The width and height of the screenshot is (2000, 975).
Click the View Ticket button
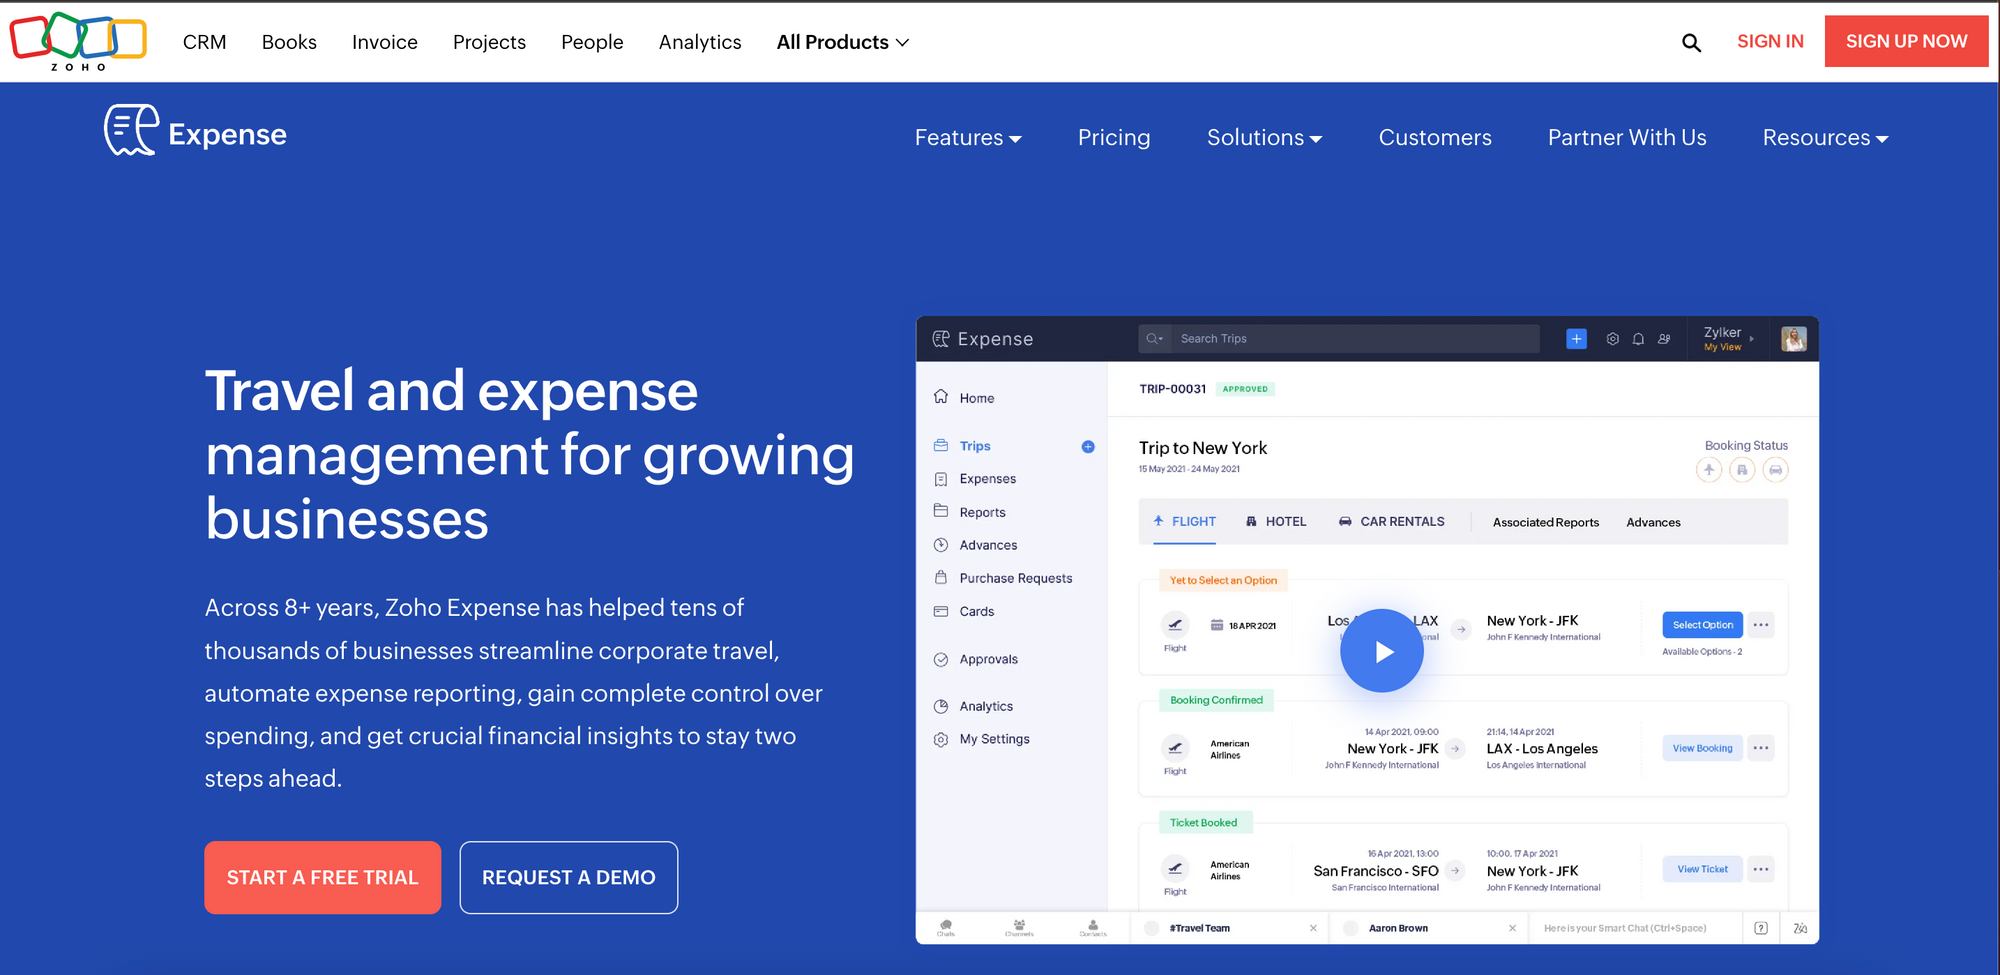(1702, 869)
